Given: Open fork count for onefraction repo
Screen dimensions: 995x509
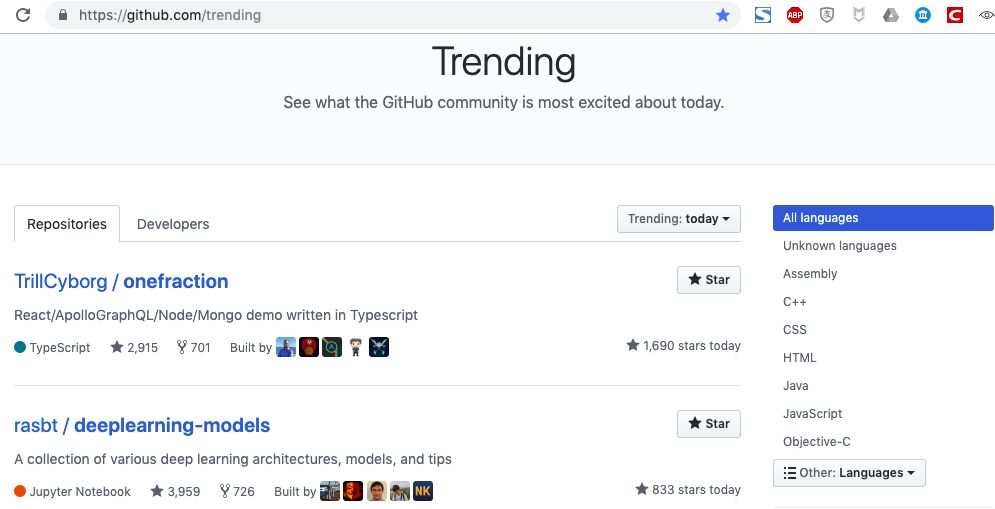Looking at the screenshot, I should pos(193,347).
